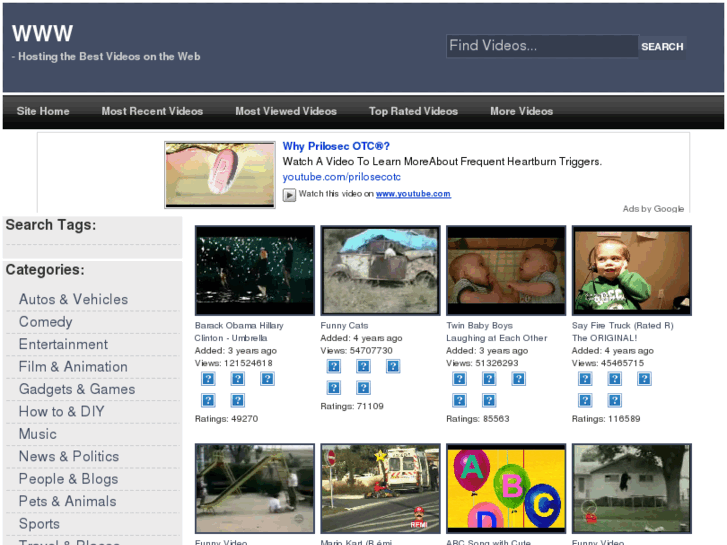The image size is (727, 545).
Task: Click the Ratings: 71109 text
Action: pyautogui.click(x=352, y=406)
